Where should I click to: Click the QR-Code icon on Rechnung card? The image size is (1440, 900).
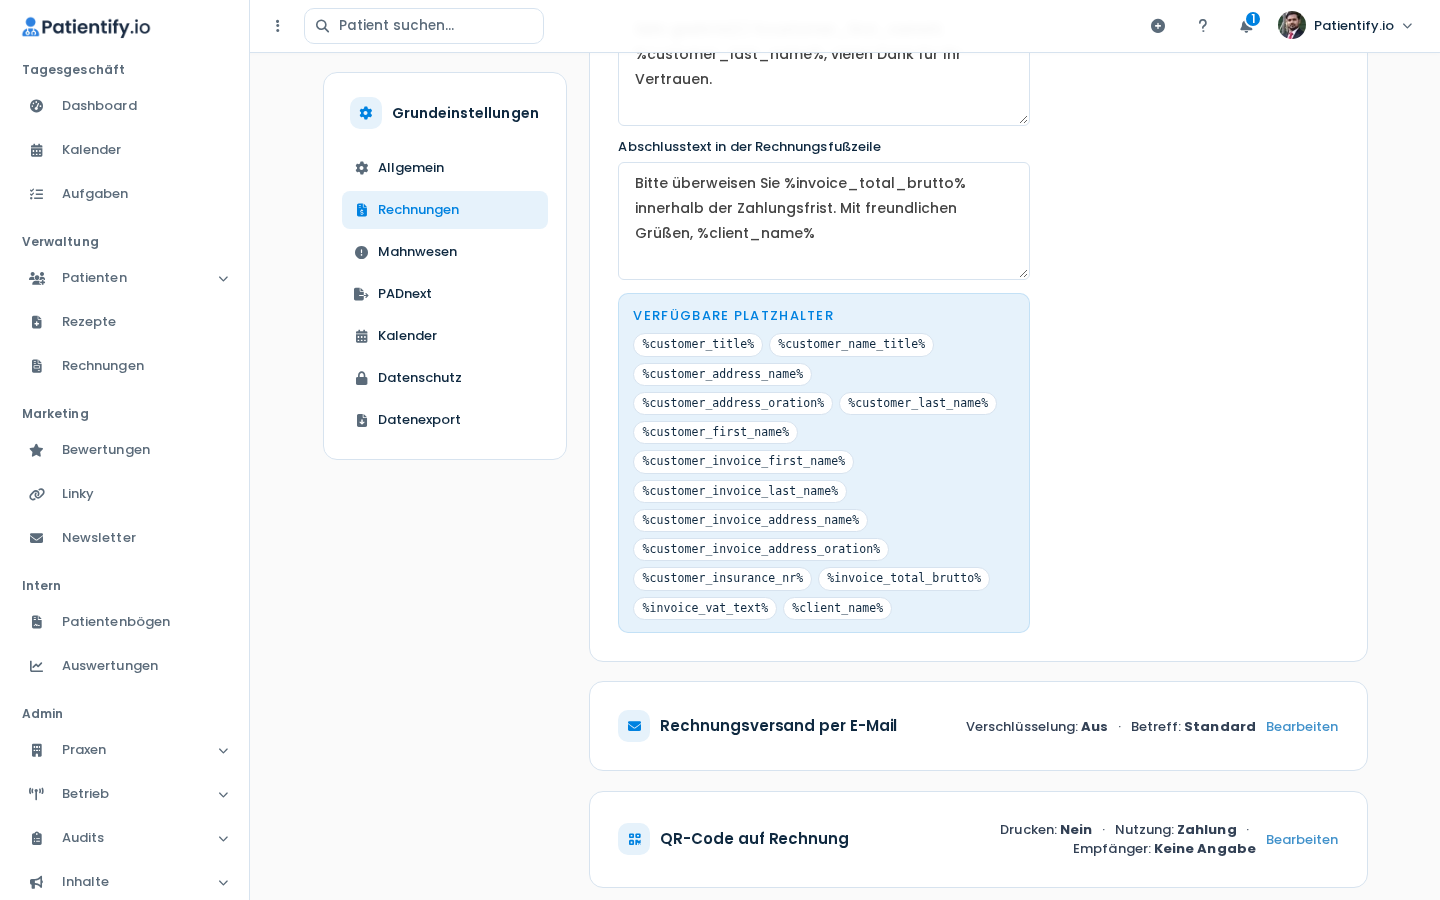(x=634, y=839)
